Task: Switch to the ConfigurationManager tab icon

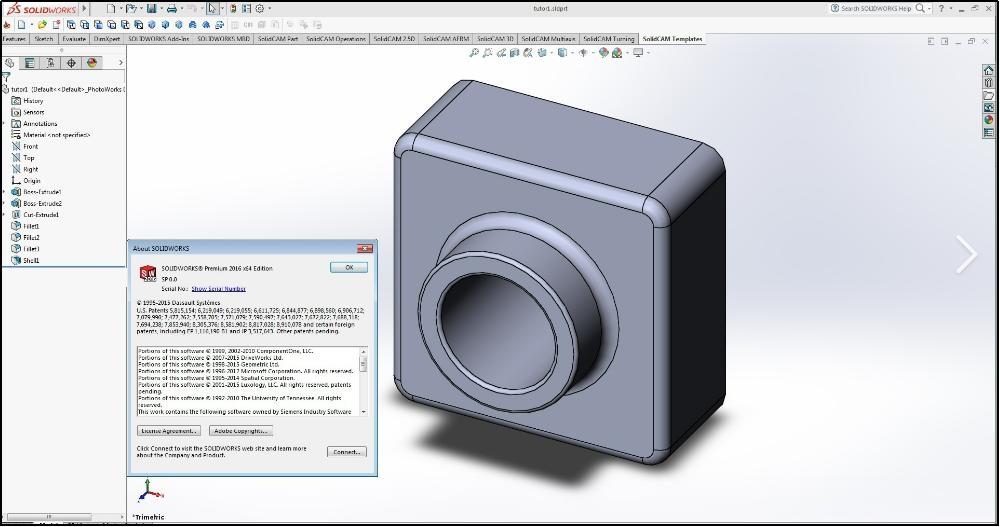Action: pos(50,62)
